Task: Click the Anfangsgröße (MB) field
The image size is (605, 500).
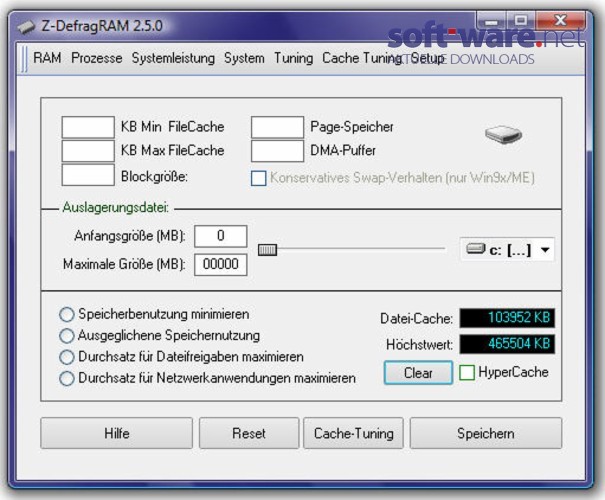Action: pyautogui.click(x=221, y=236)
